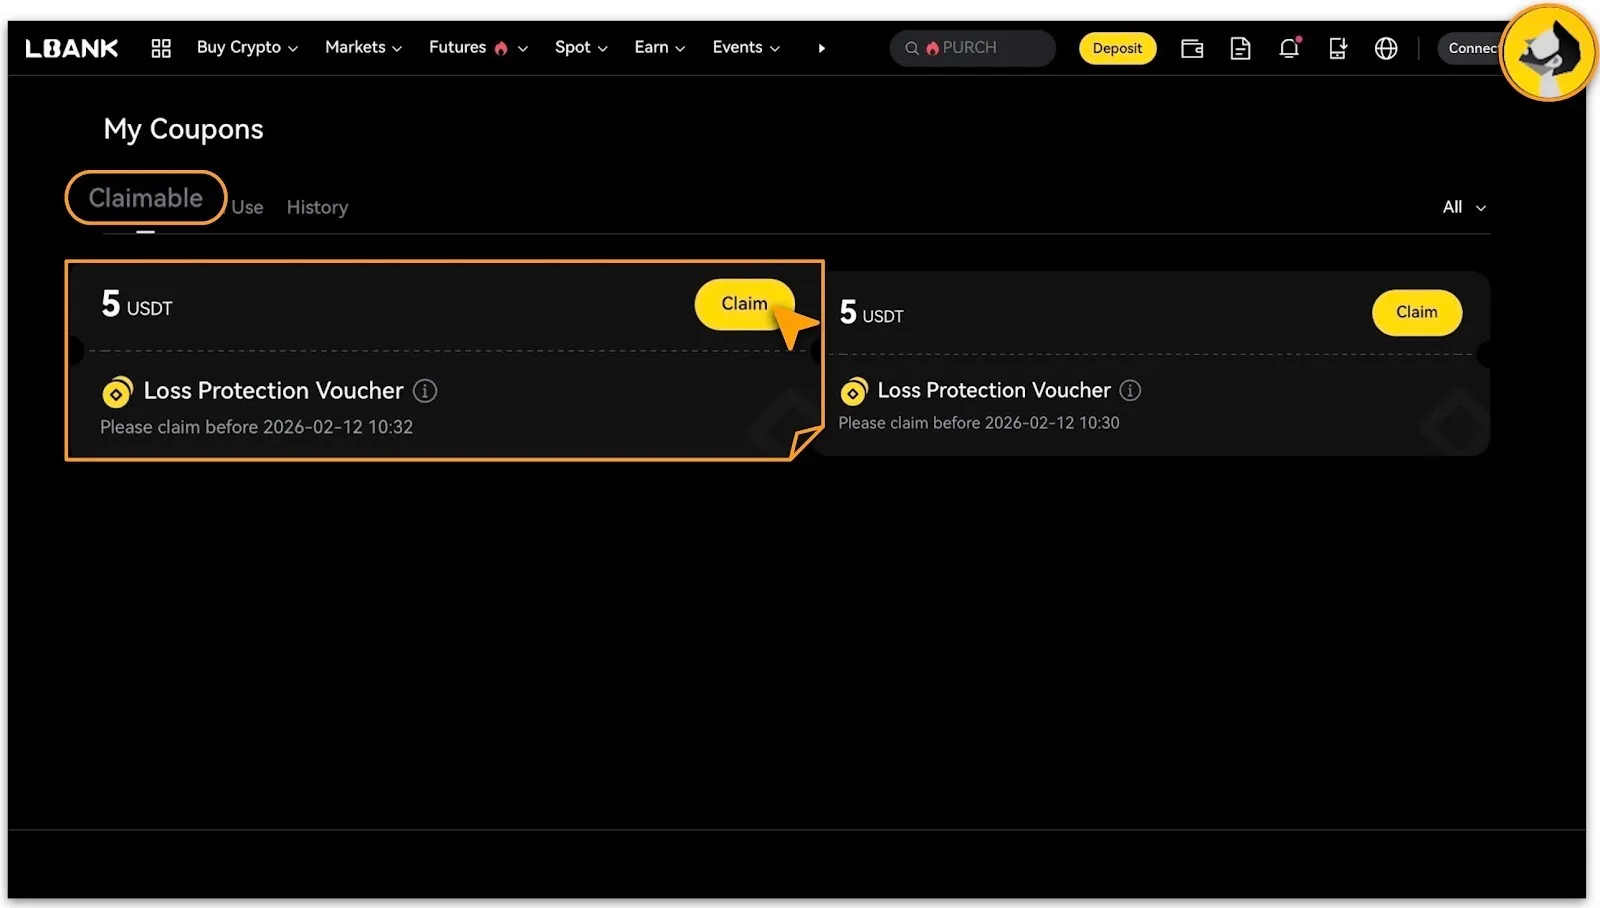Expand the Futures menu
Viewport: 1600px width, 908px height.
(x=477, y=47)
